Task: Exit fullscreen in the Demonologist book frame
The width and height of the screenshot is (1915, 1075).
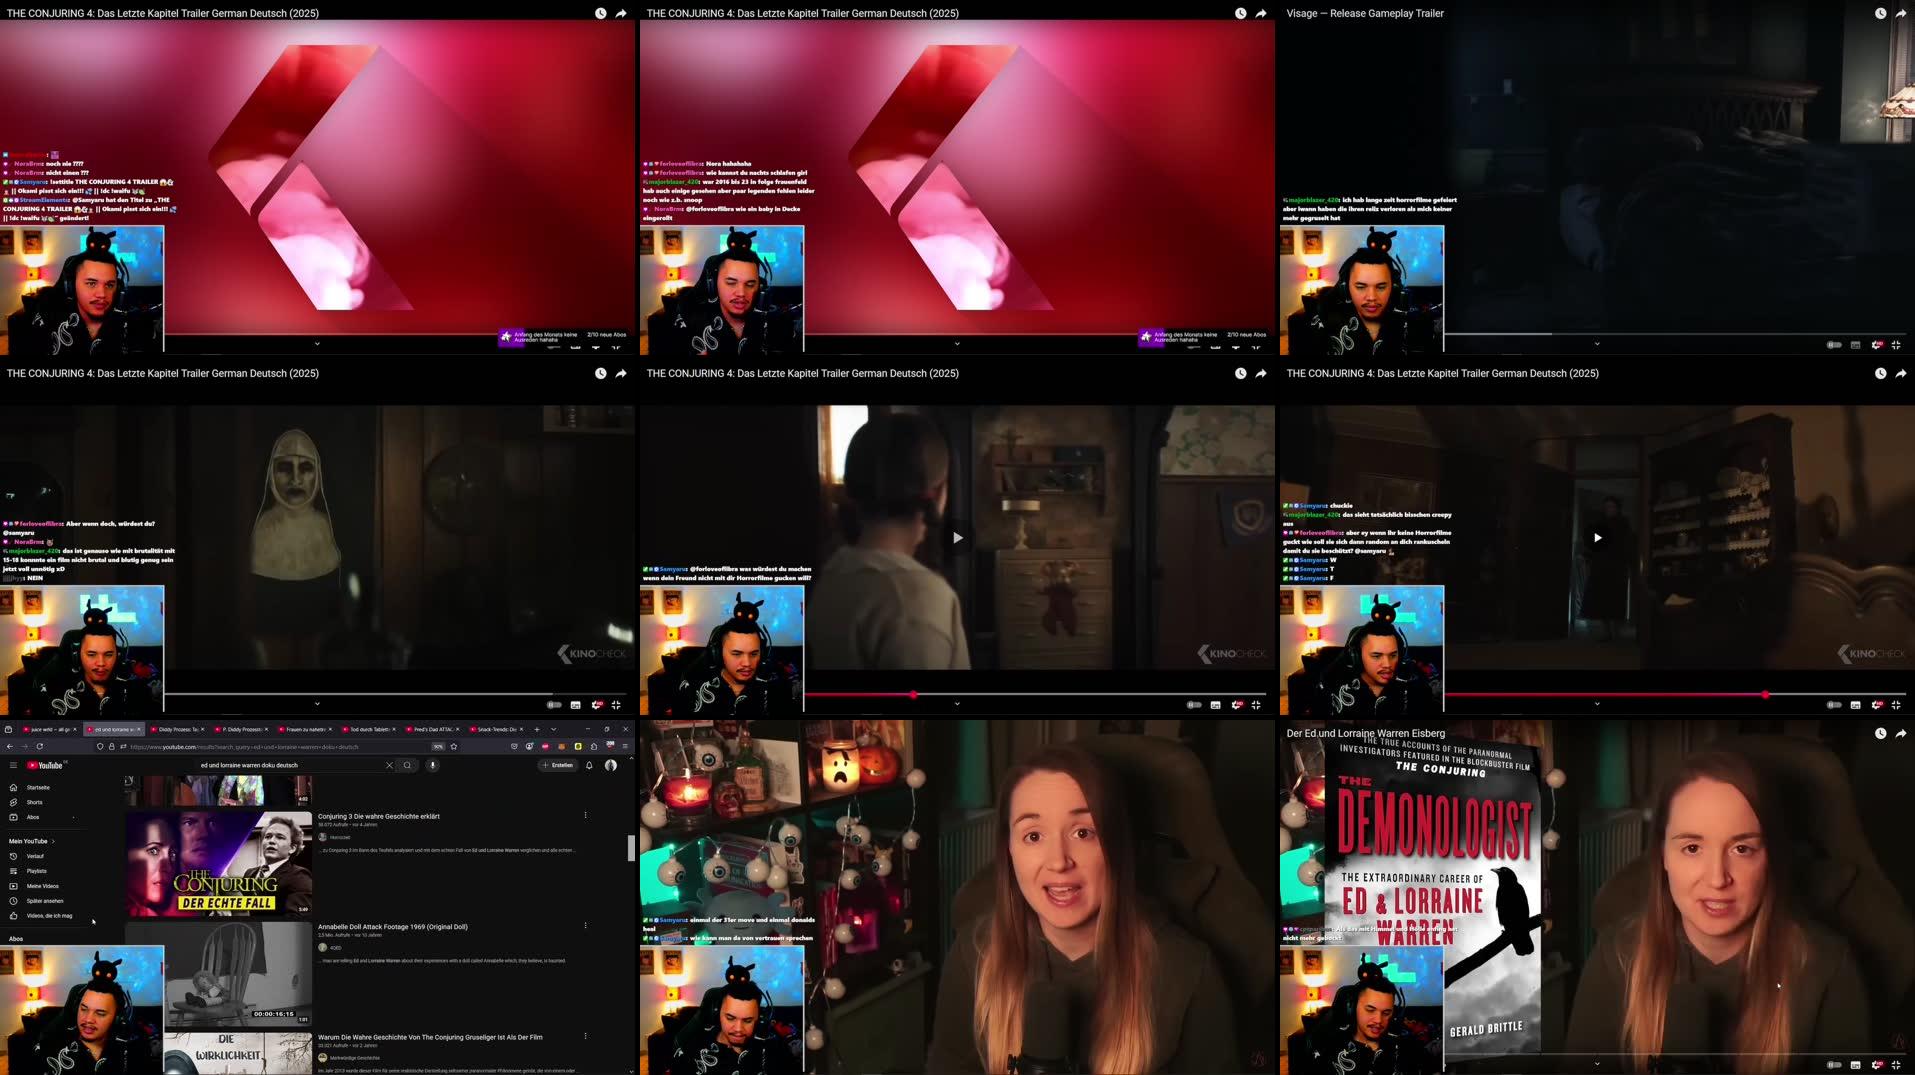Action: click(x=1896, y=1065)
